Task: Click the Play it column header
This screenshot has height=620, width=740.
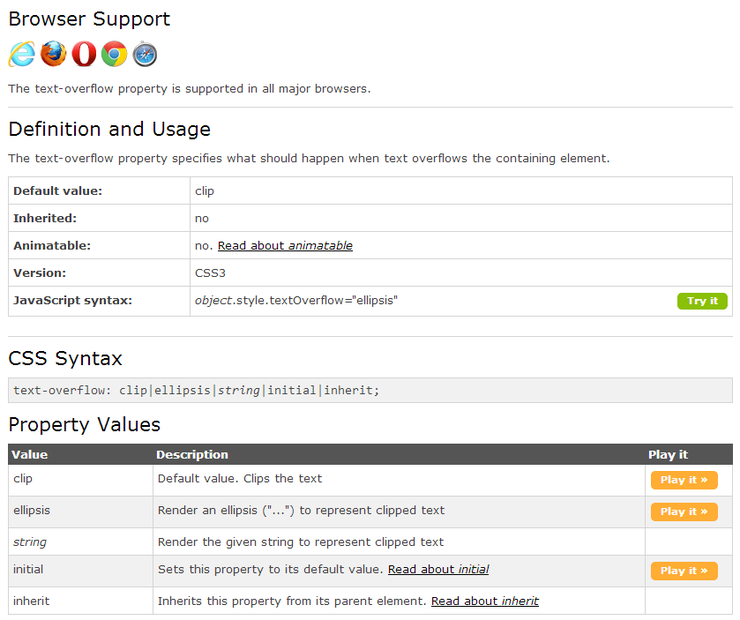Action: [x=668, y=455]
